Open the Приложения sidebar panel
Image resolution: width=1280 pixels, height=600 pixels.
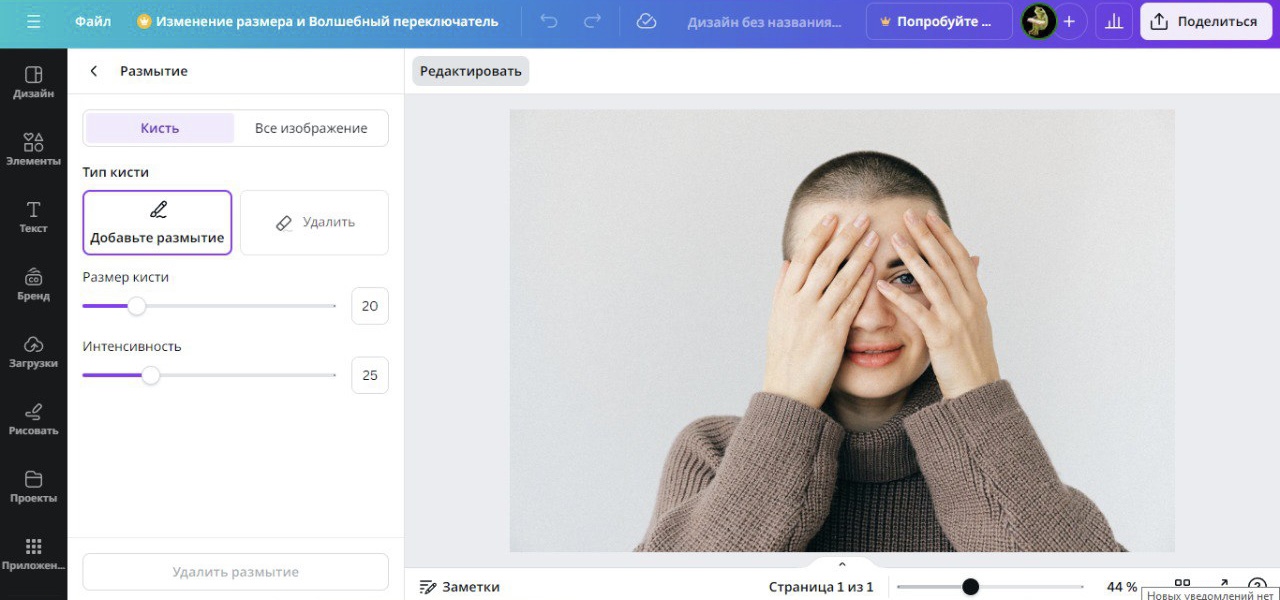pyautogui.click(x=33, y=554)
